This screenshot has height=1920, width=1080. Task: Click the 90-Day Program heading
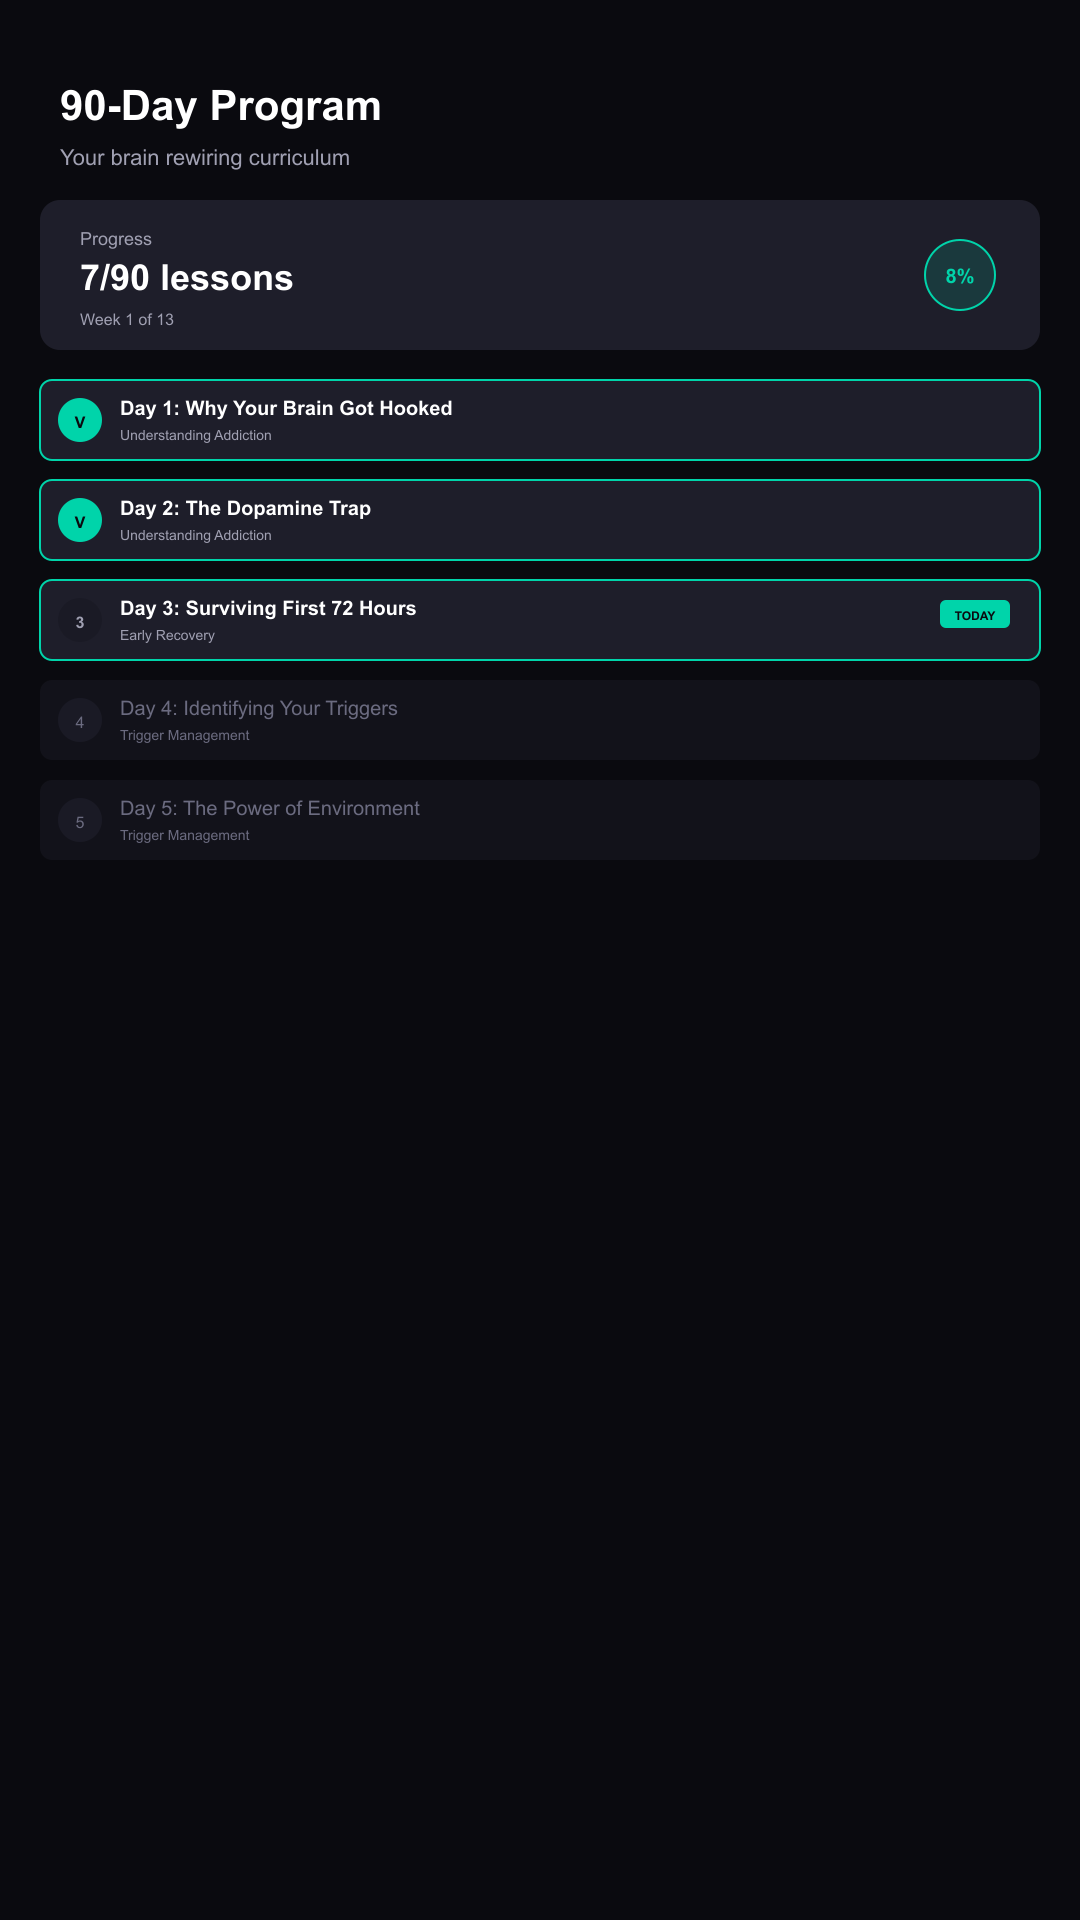click(221, 106)
